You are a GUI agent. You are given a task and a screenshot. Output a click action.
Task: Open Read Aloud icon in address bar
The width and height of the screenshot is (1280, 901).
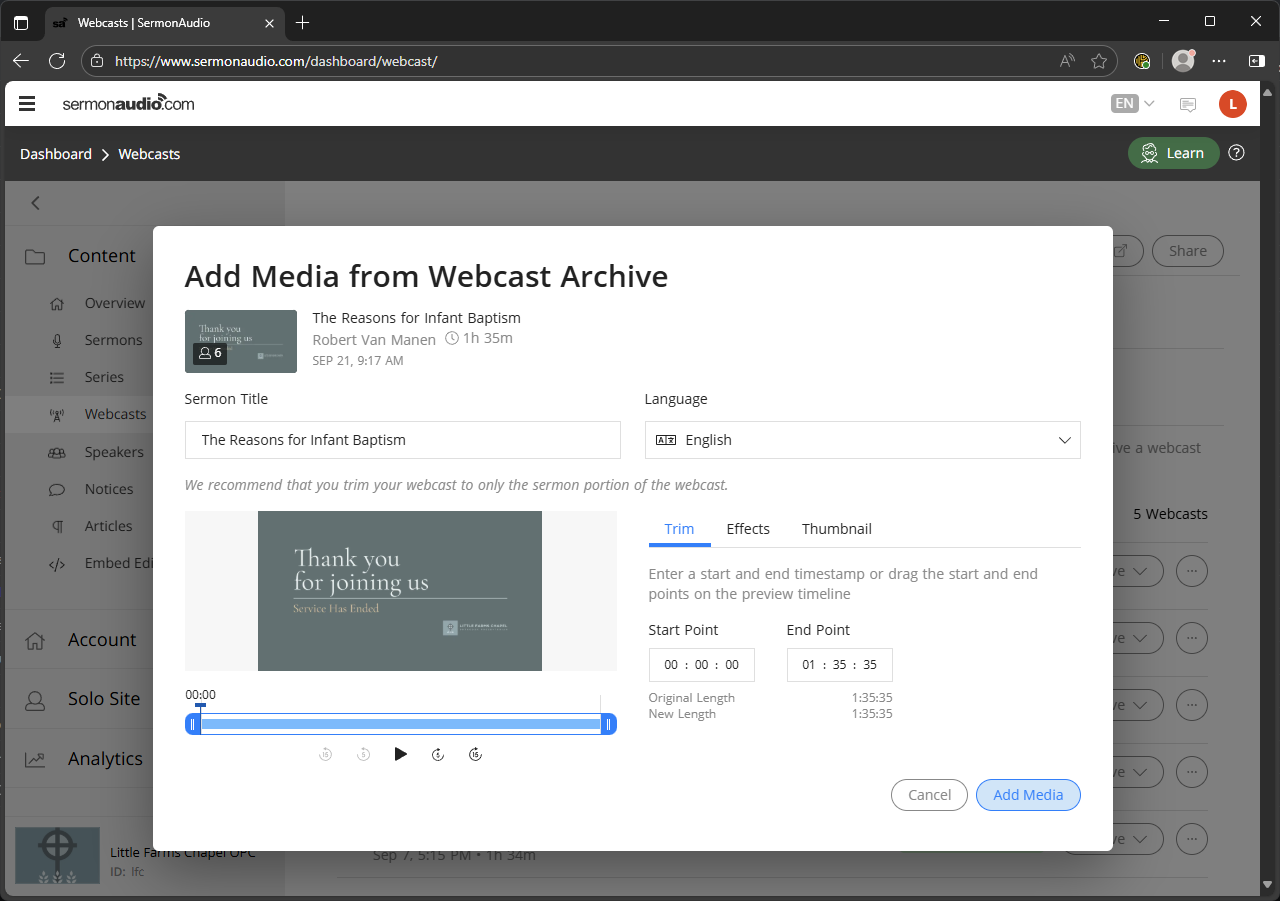(1067, 61)
